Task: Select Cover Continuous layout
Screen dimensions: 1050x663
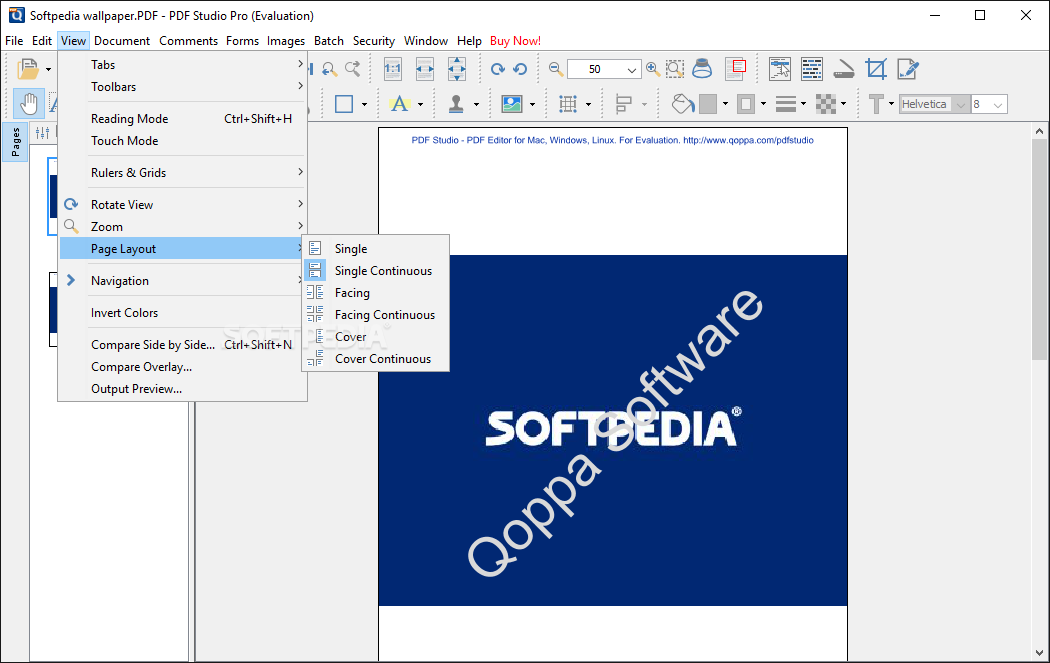Action: tap(376, 359)
